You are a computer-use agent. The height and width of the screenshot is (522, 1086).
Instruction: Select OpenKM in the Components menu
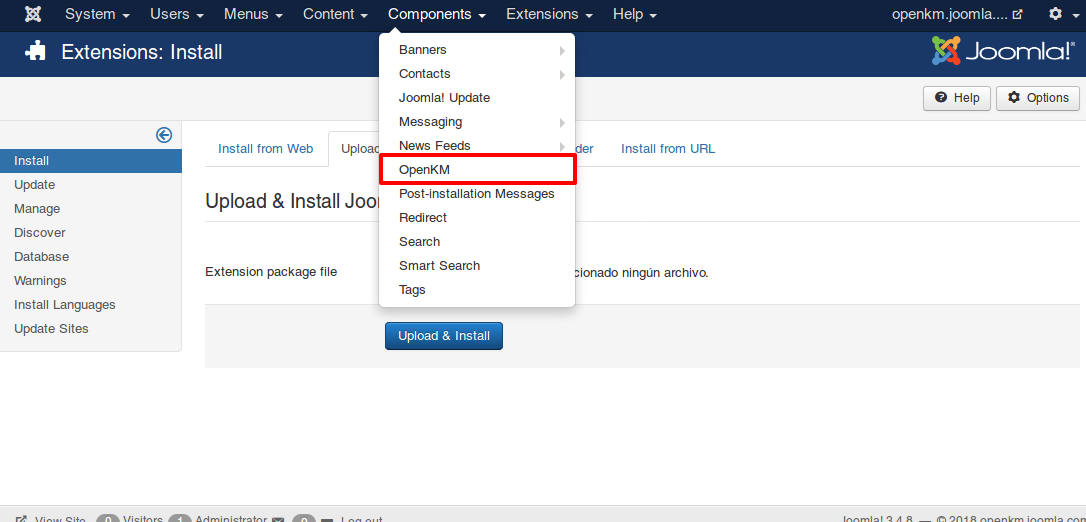[477, 170]
